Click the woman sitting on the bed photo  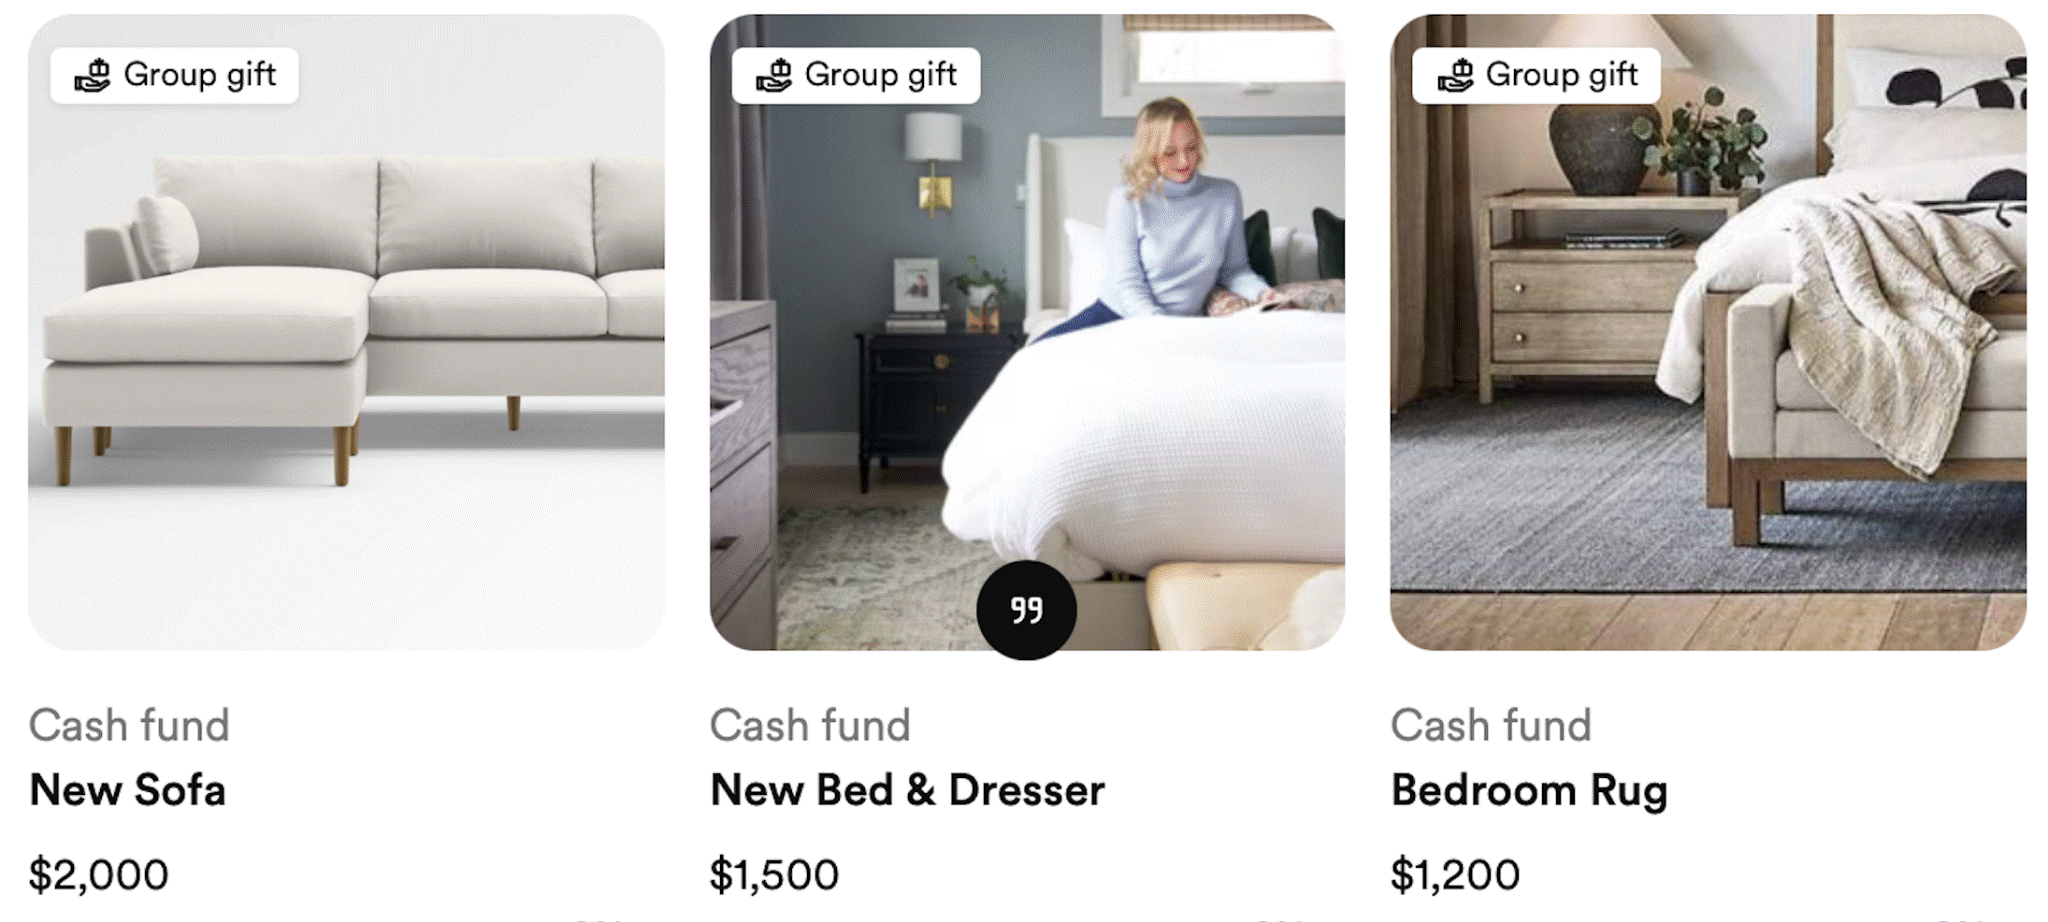tap(1180, 220)
